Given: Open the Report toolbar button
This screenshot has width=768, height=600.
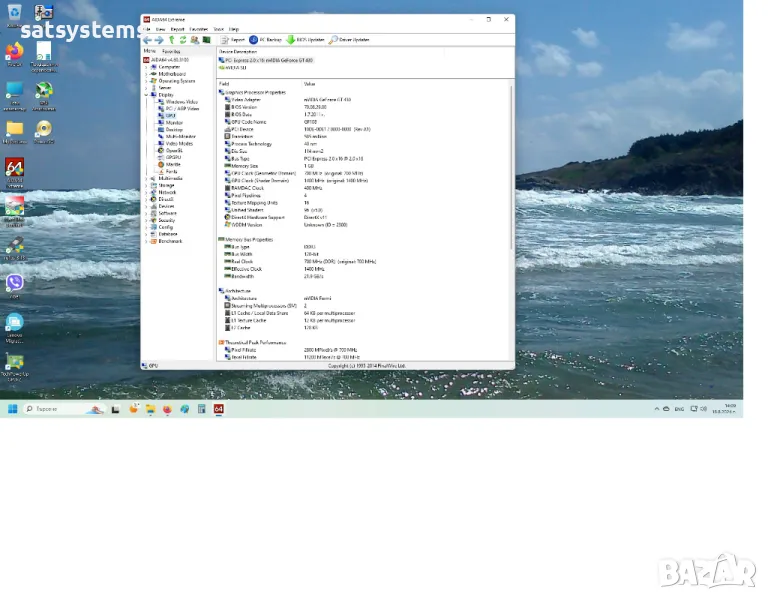Looking at the screenshot, I should click(x=232, y=40).
